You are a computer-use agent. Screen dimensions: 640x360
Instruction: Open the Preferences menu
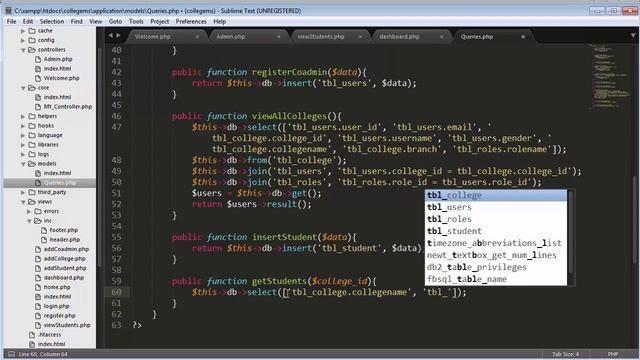(x=191, y=21)
